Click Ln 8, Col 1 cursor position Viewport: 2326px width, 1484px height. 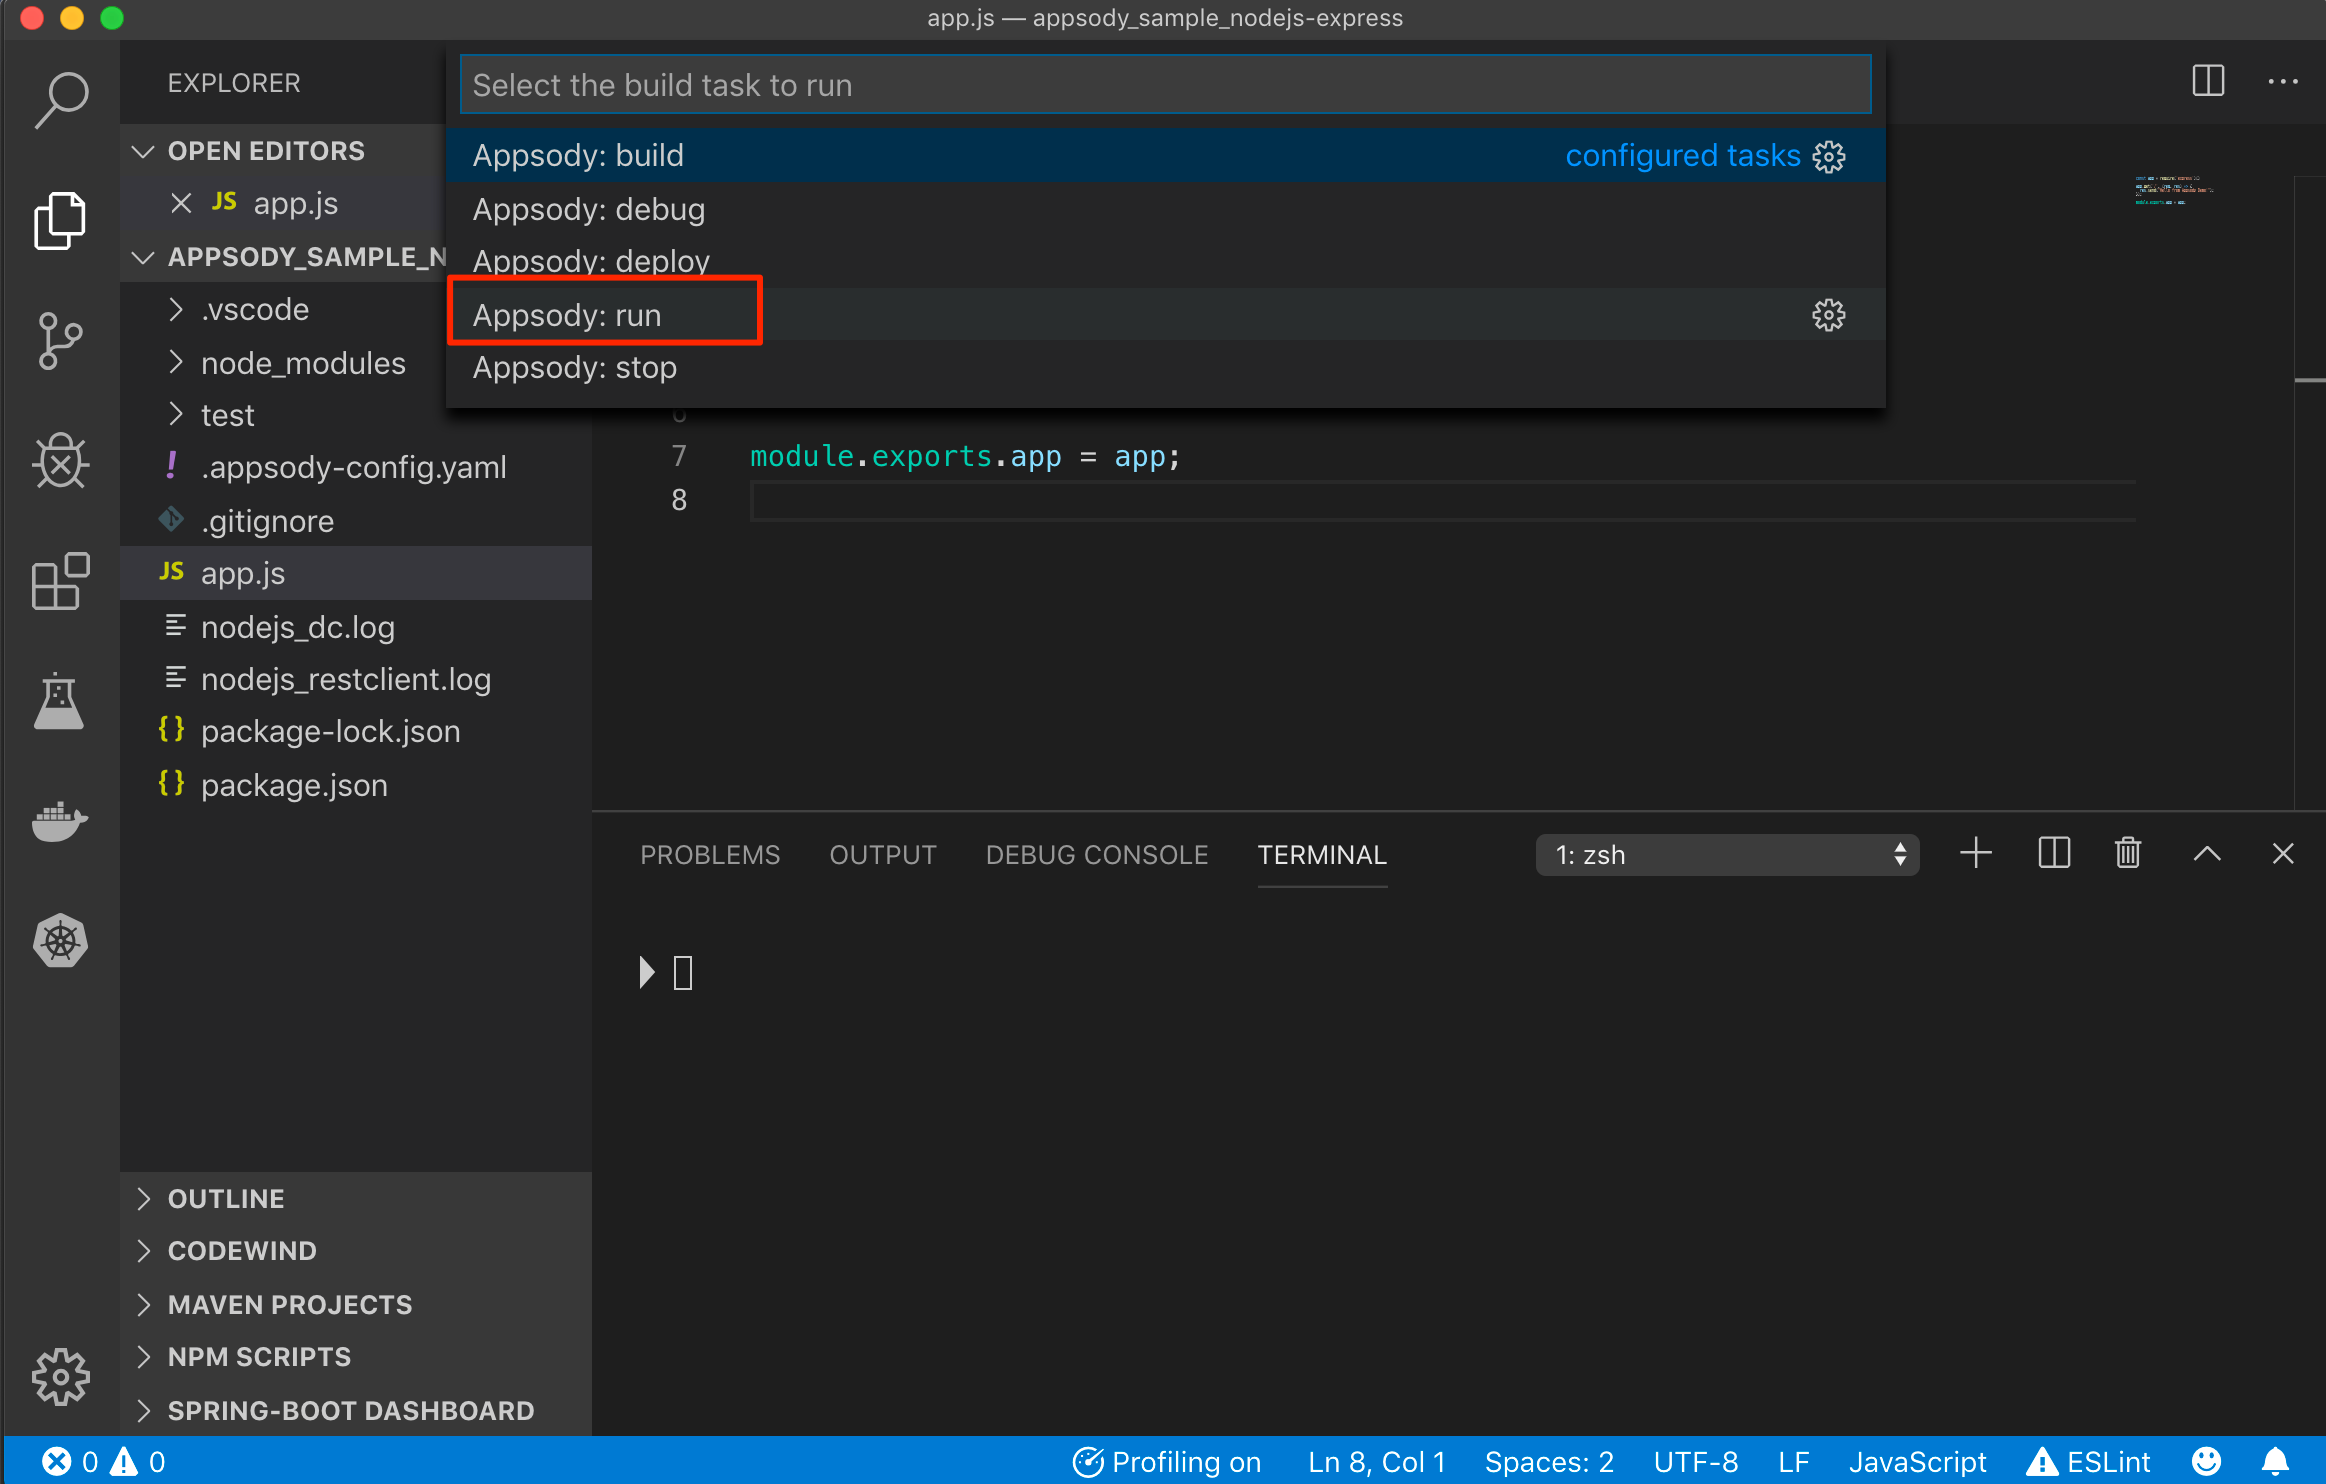[1377, 1462]
